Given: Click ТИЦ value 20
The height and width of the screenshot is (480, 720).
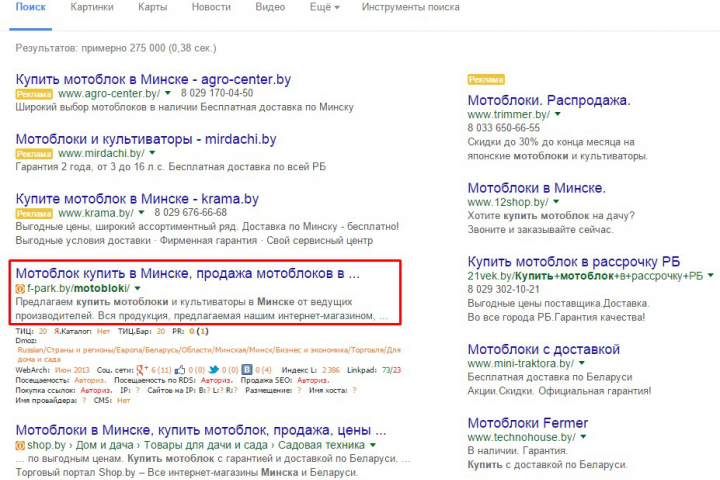Looking at the screenshot, I should click(43, 331).
